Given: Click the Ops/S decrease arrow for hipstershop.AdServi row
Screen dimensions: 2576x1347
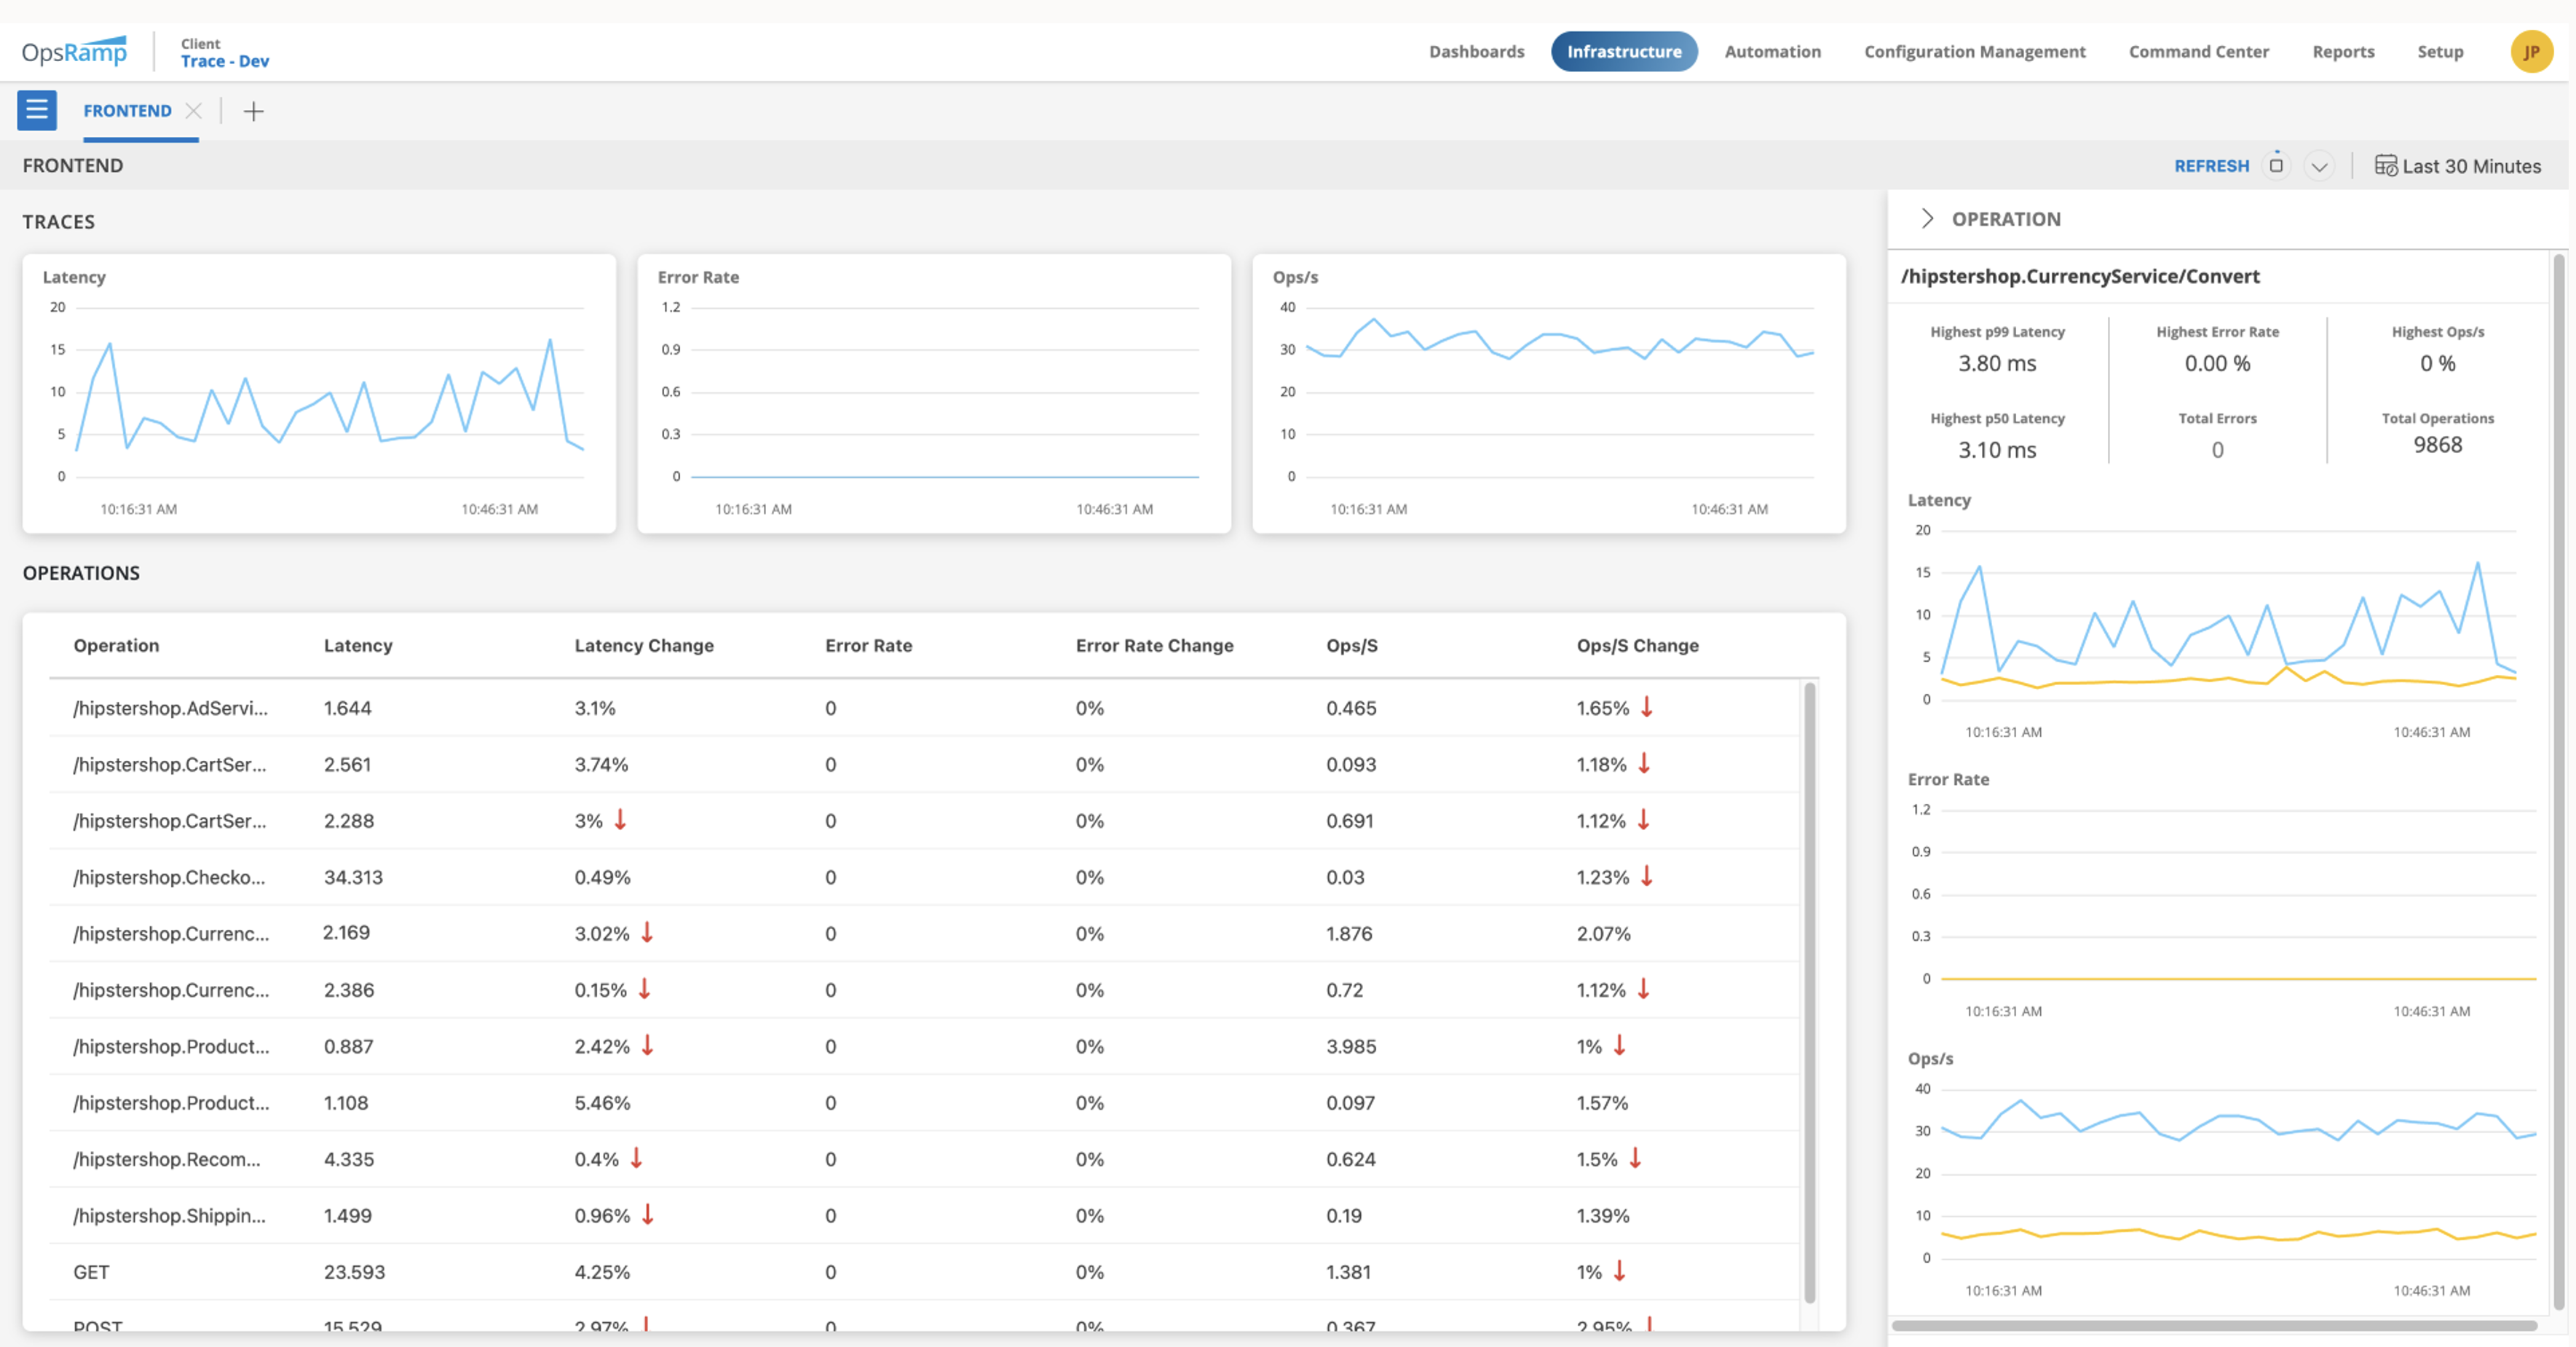Looking at the screenshot, I should 1646,708.
